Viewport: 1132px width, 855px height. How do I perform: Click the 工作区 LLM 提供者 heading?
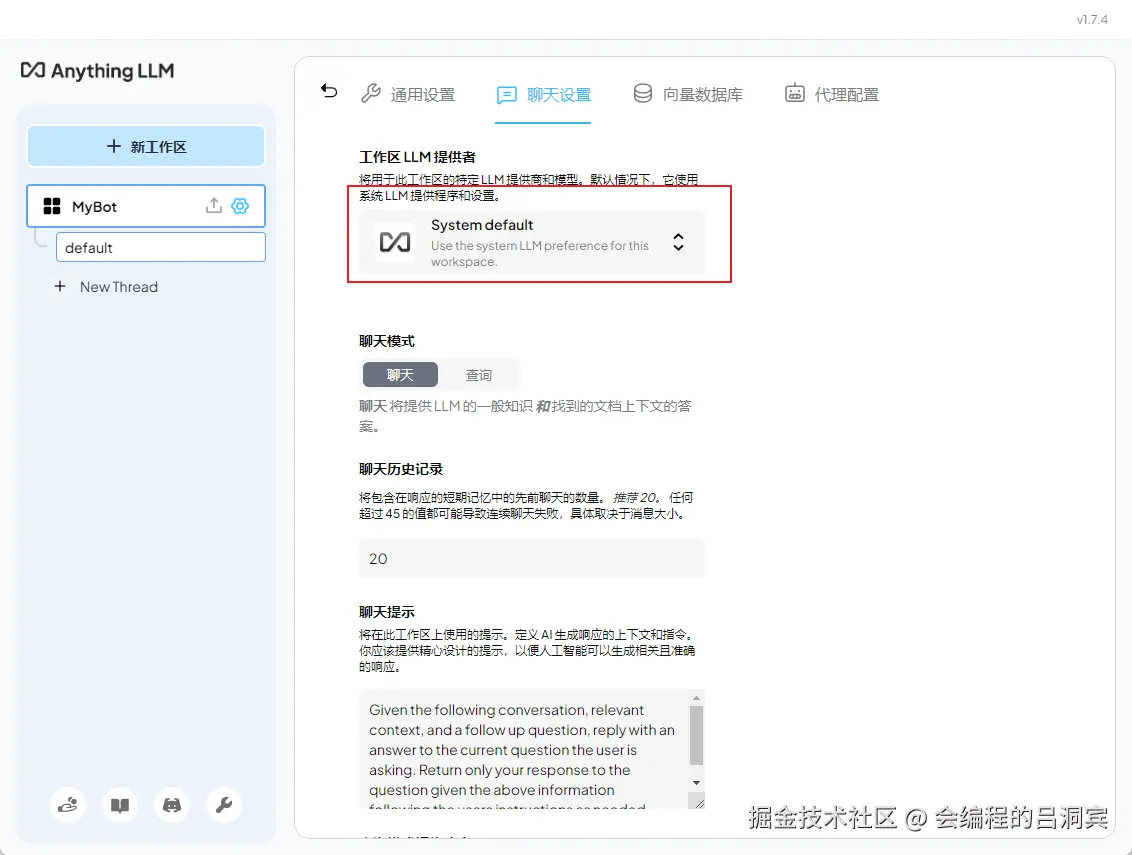click(x=417, y=157)
